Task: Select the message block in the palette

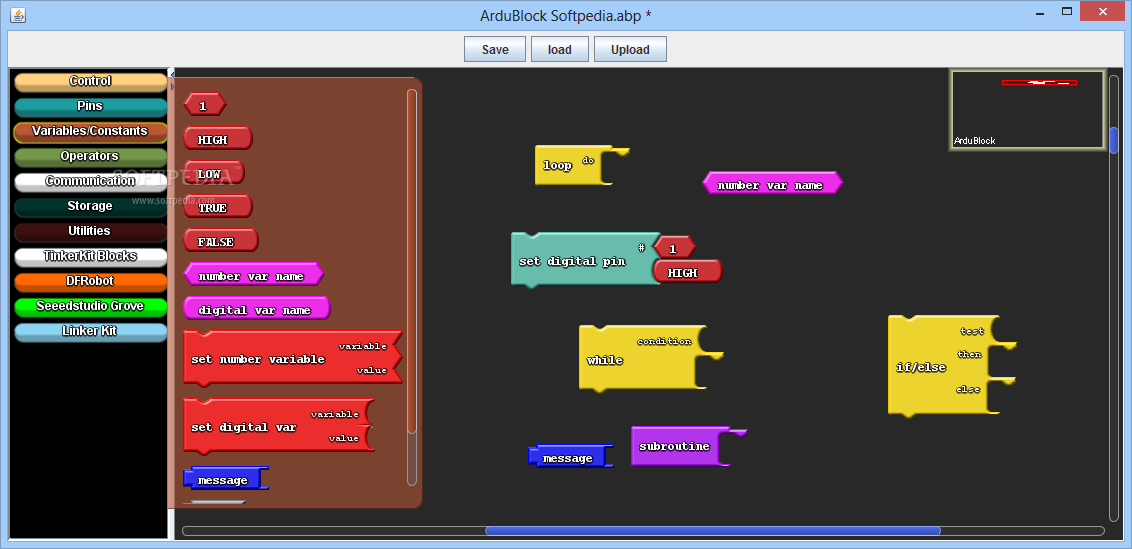Action: 225,479
